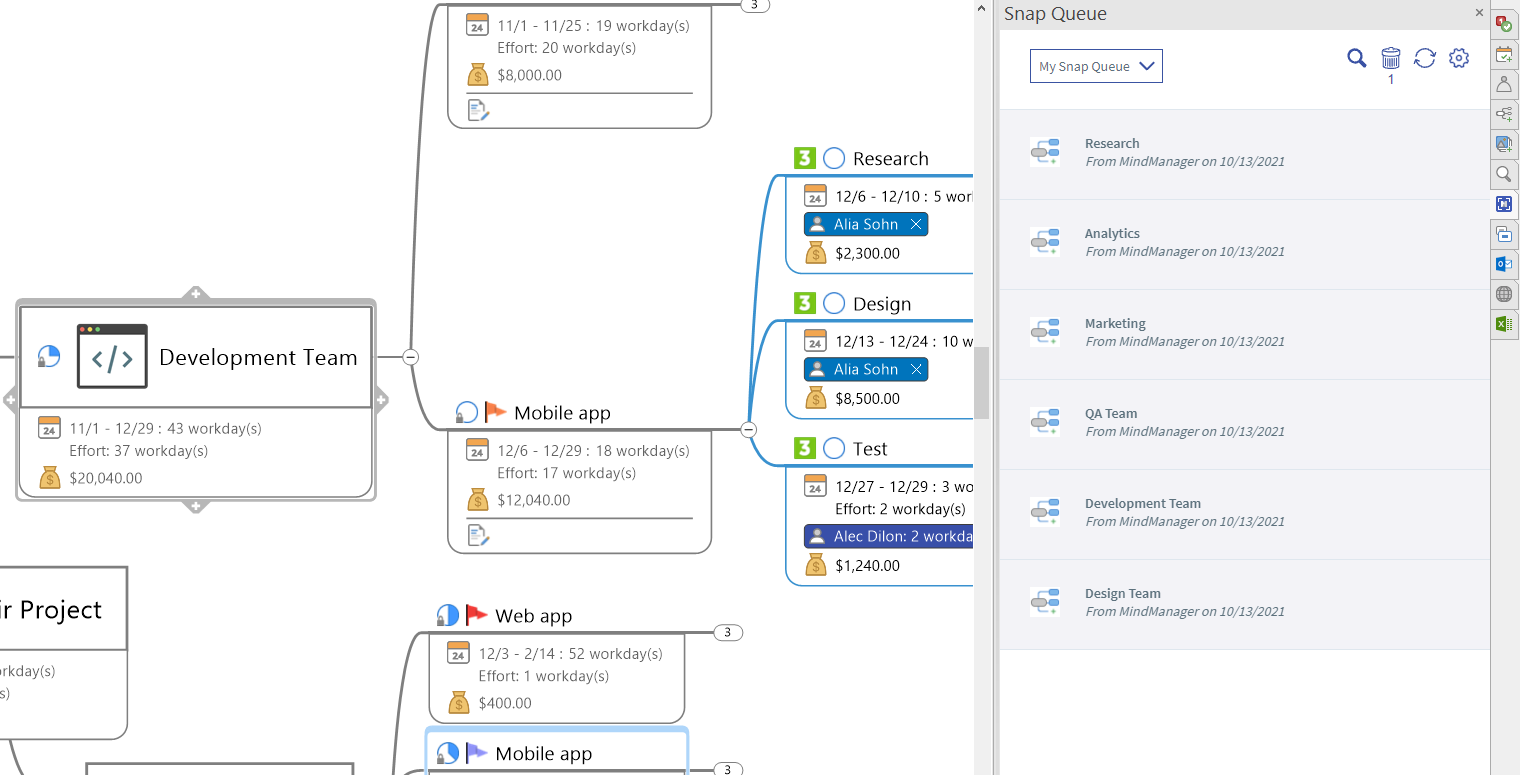1520x775 pixels.
Task: Open the Task Info markers side tab
Action: coord(1504,24)
